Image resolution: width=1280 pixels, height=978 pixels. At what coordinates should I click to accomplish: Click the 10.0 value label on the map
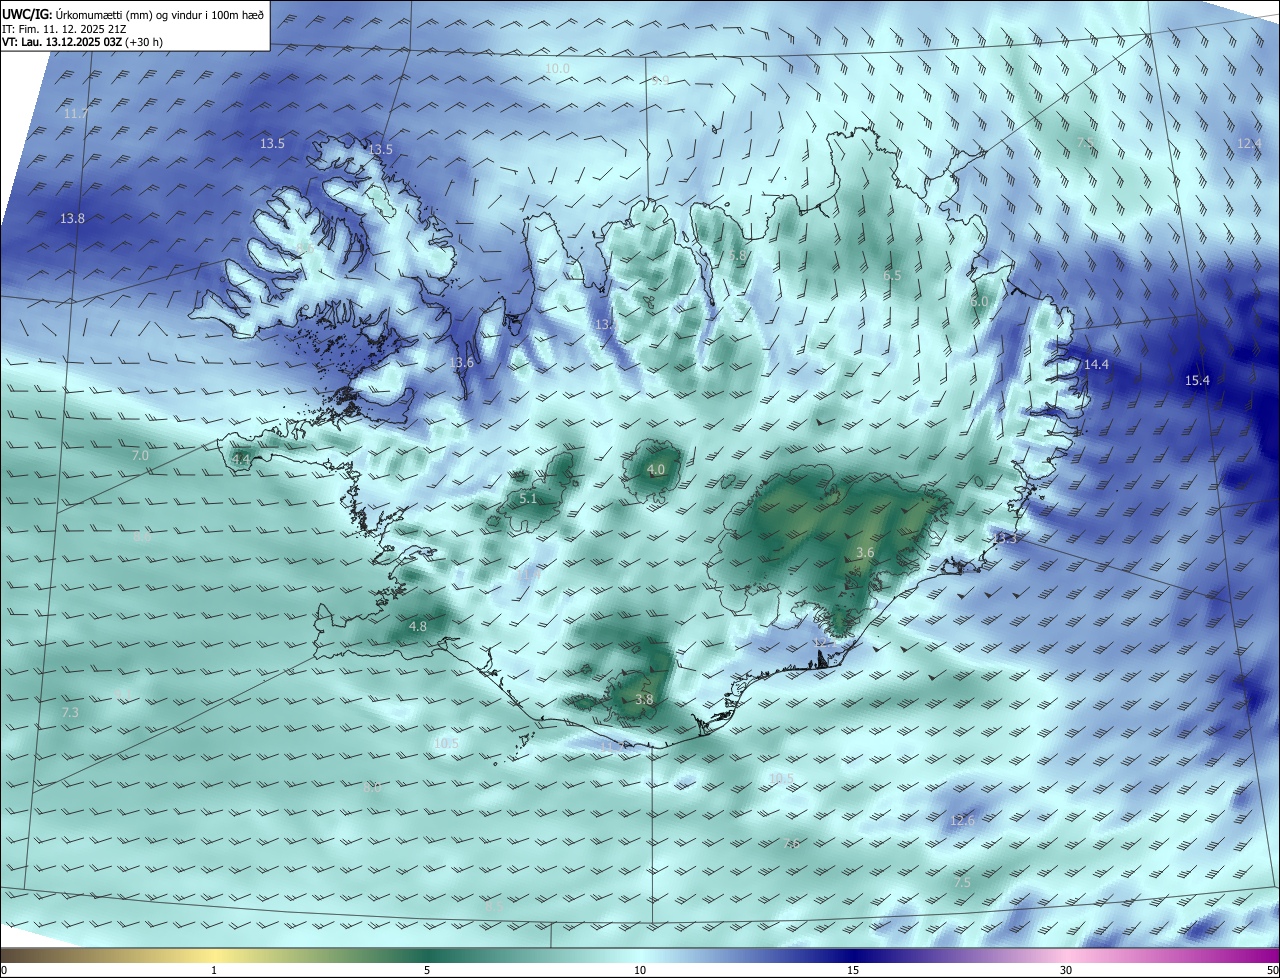tap(557, 69)
